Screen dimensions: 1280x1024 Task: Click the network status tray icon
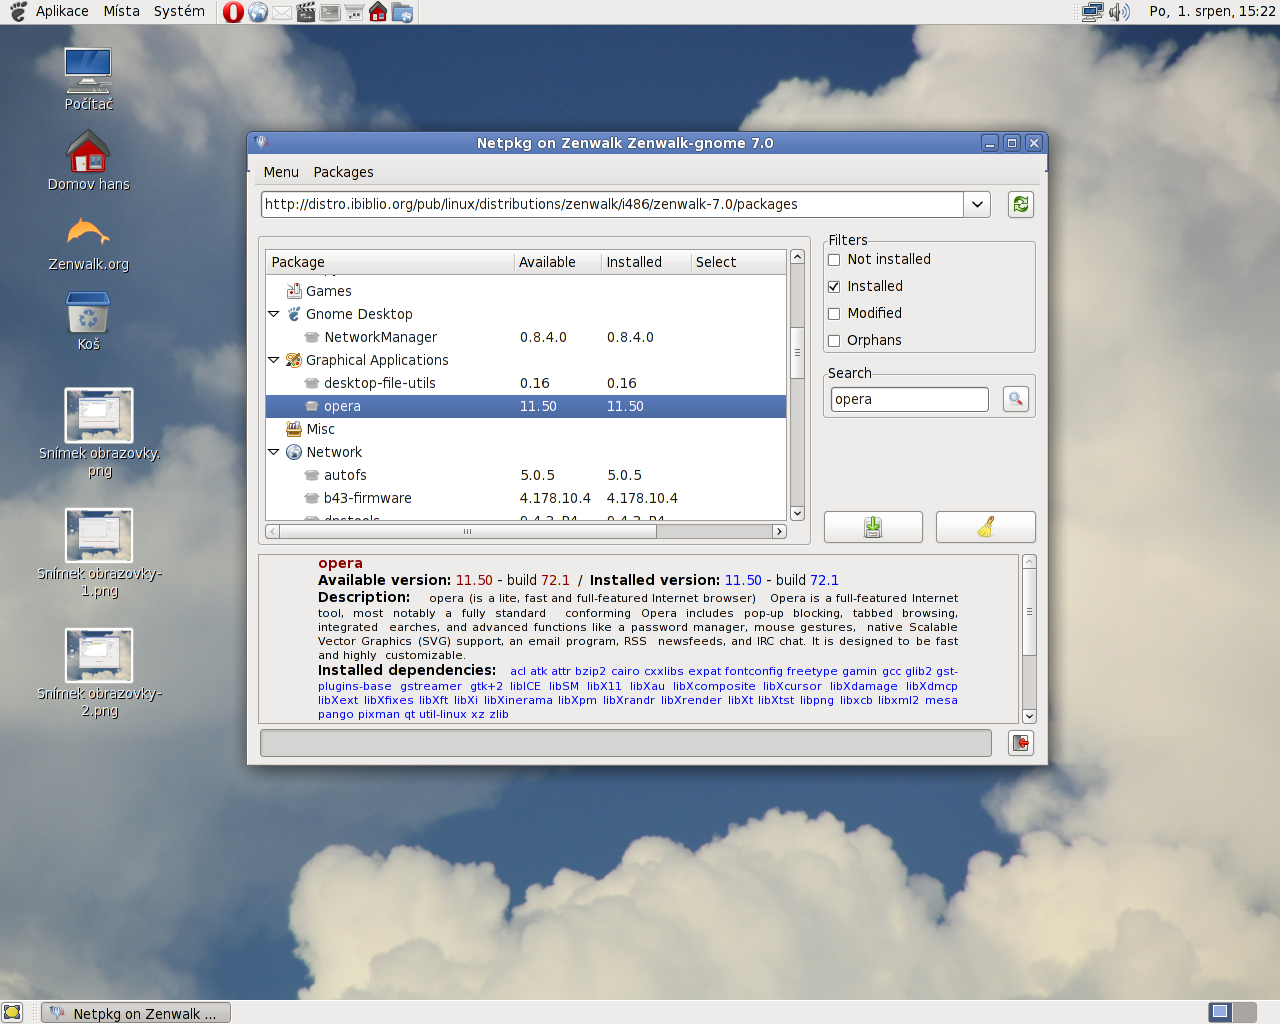1093,12
